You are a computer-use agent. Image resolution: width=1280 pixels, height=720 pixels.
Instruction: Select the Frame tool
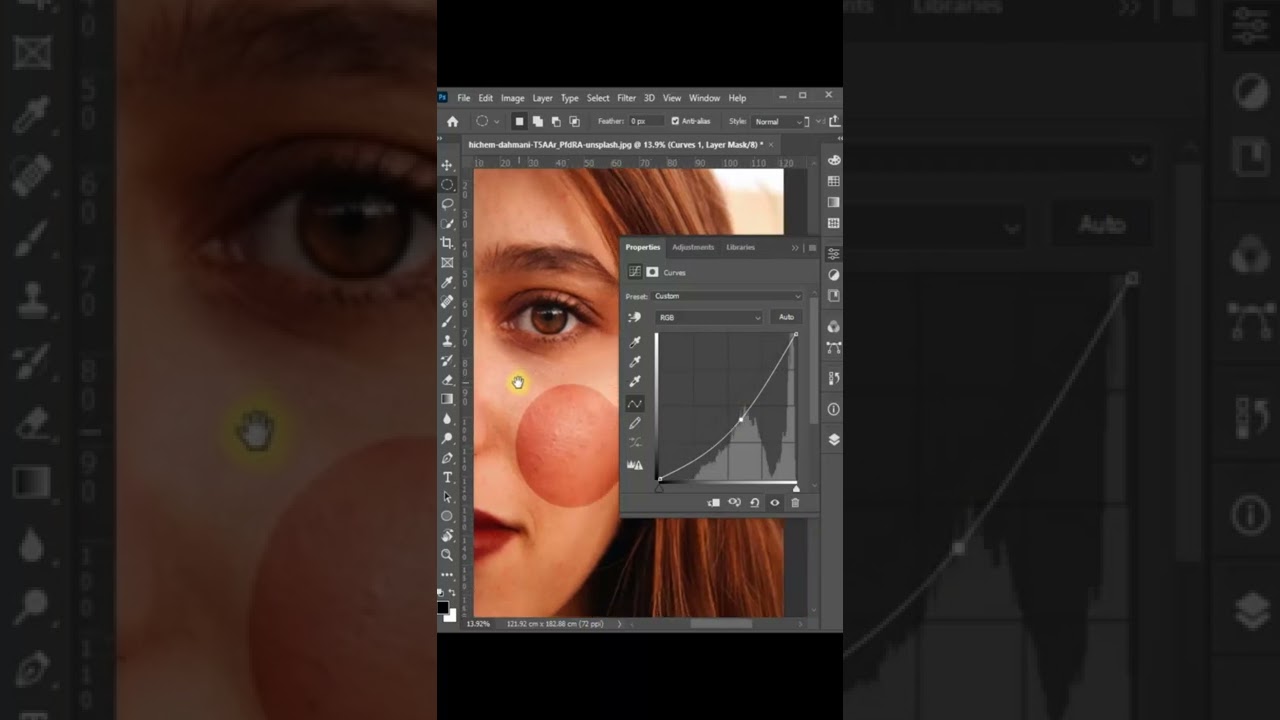[447, 262]
